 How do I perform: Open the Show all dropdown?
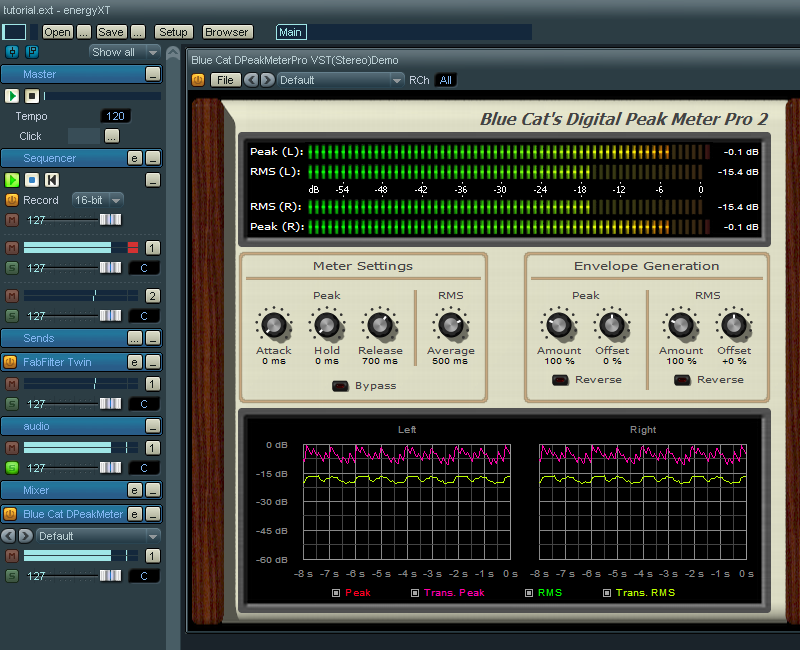tap(124, 52)
